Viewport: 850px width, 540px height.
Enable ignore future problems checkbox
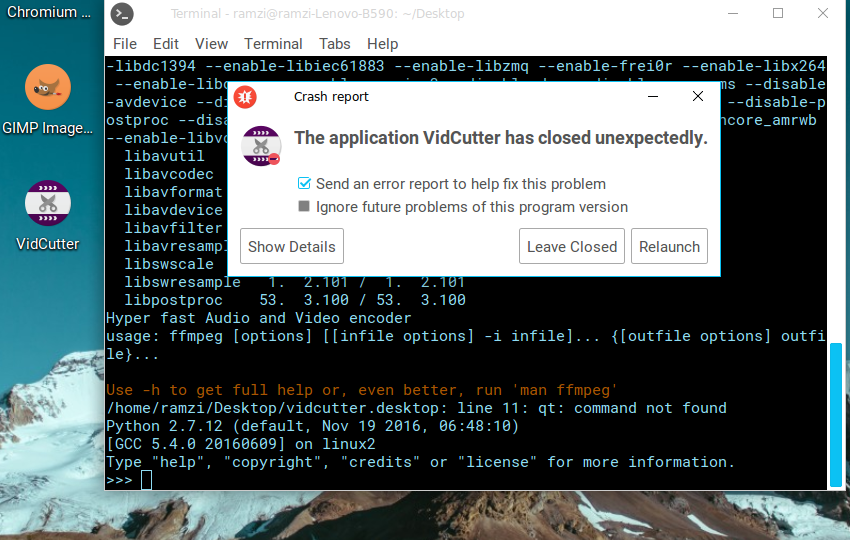tap(305, 207)
